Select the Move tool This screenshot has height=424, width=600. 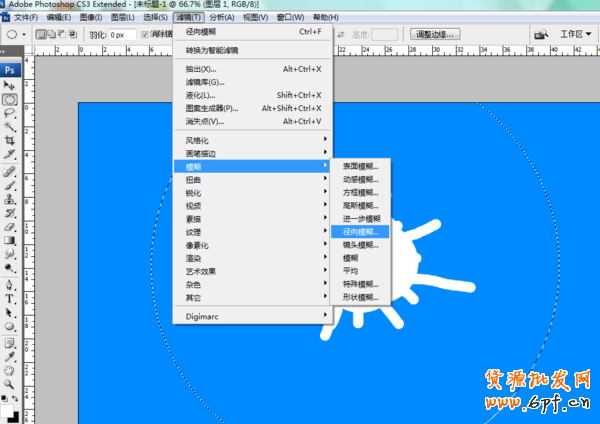point(9,86)
